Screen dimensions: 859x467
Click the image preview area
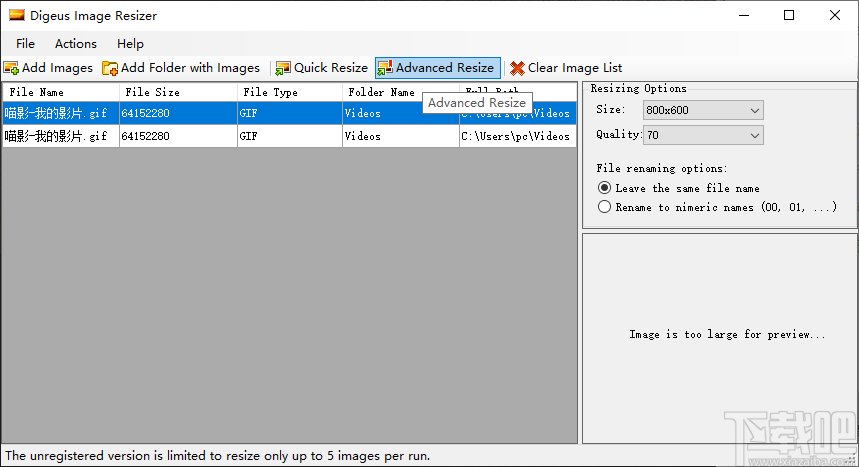[719, 338]
